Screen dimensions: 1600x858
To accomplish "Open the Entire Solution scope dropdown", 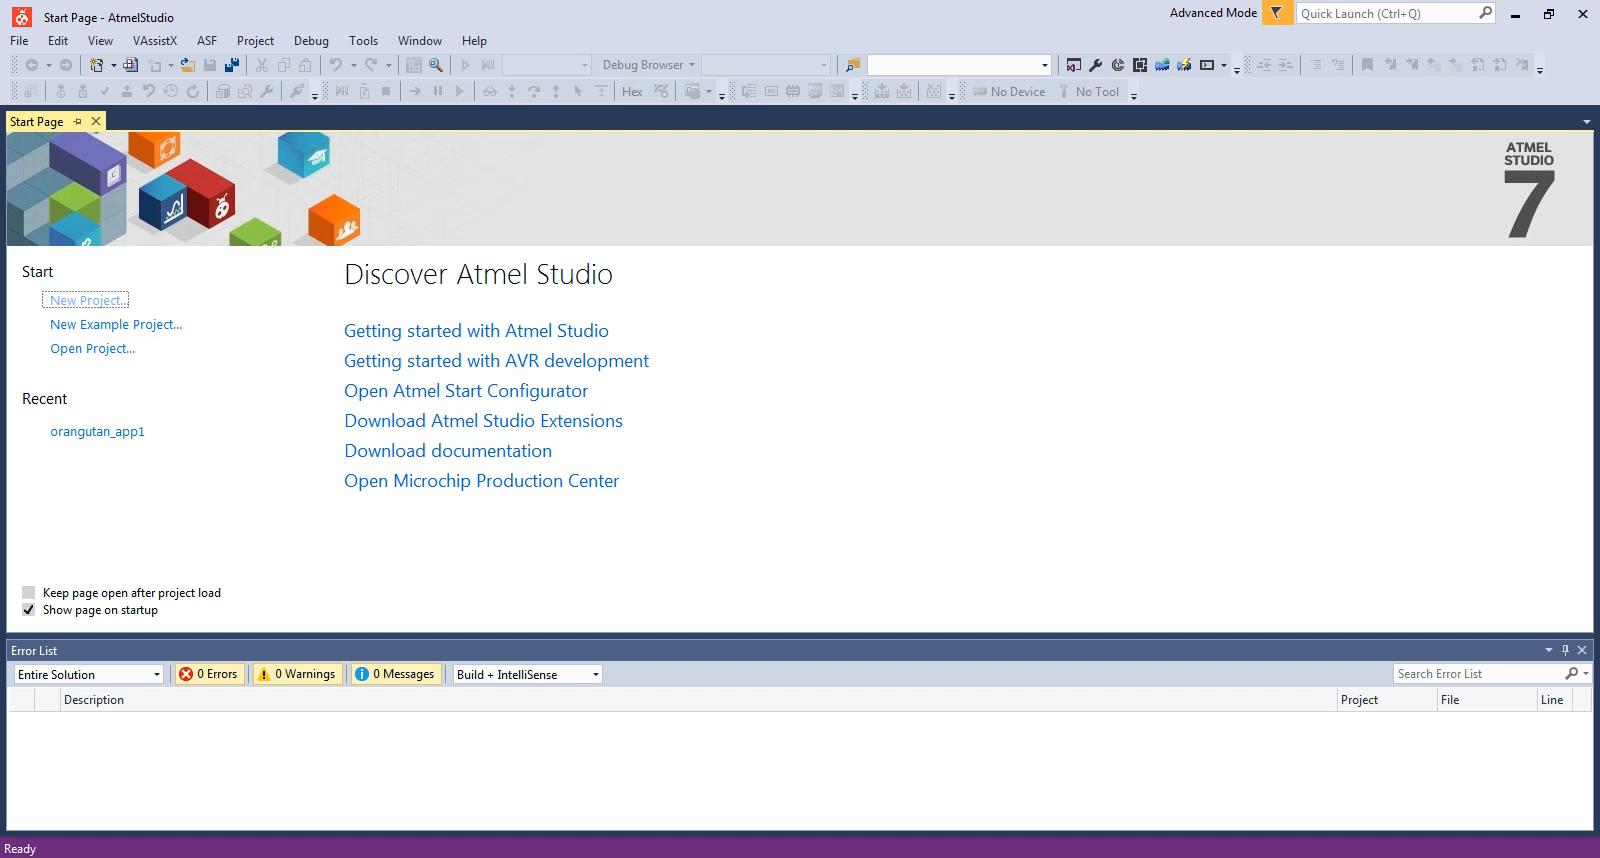I will 88,674.
